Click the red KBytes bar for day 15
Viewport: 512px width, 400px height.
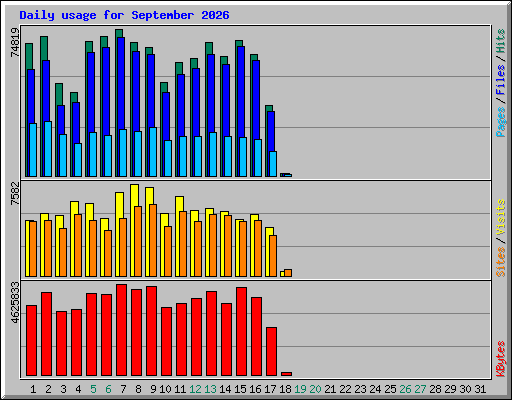click(241, 332)
